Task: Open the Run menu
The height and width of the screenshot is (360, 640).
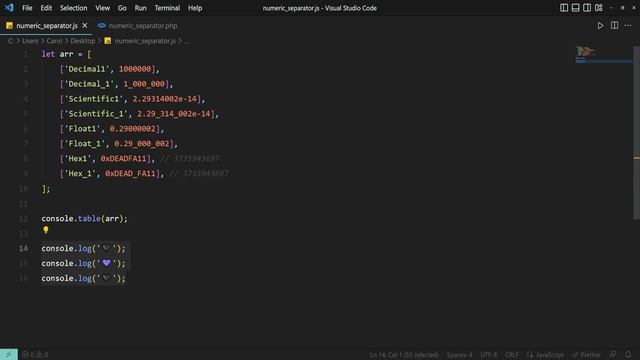Action: tap(140, 8)
